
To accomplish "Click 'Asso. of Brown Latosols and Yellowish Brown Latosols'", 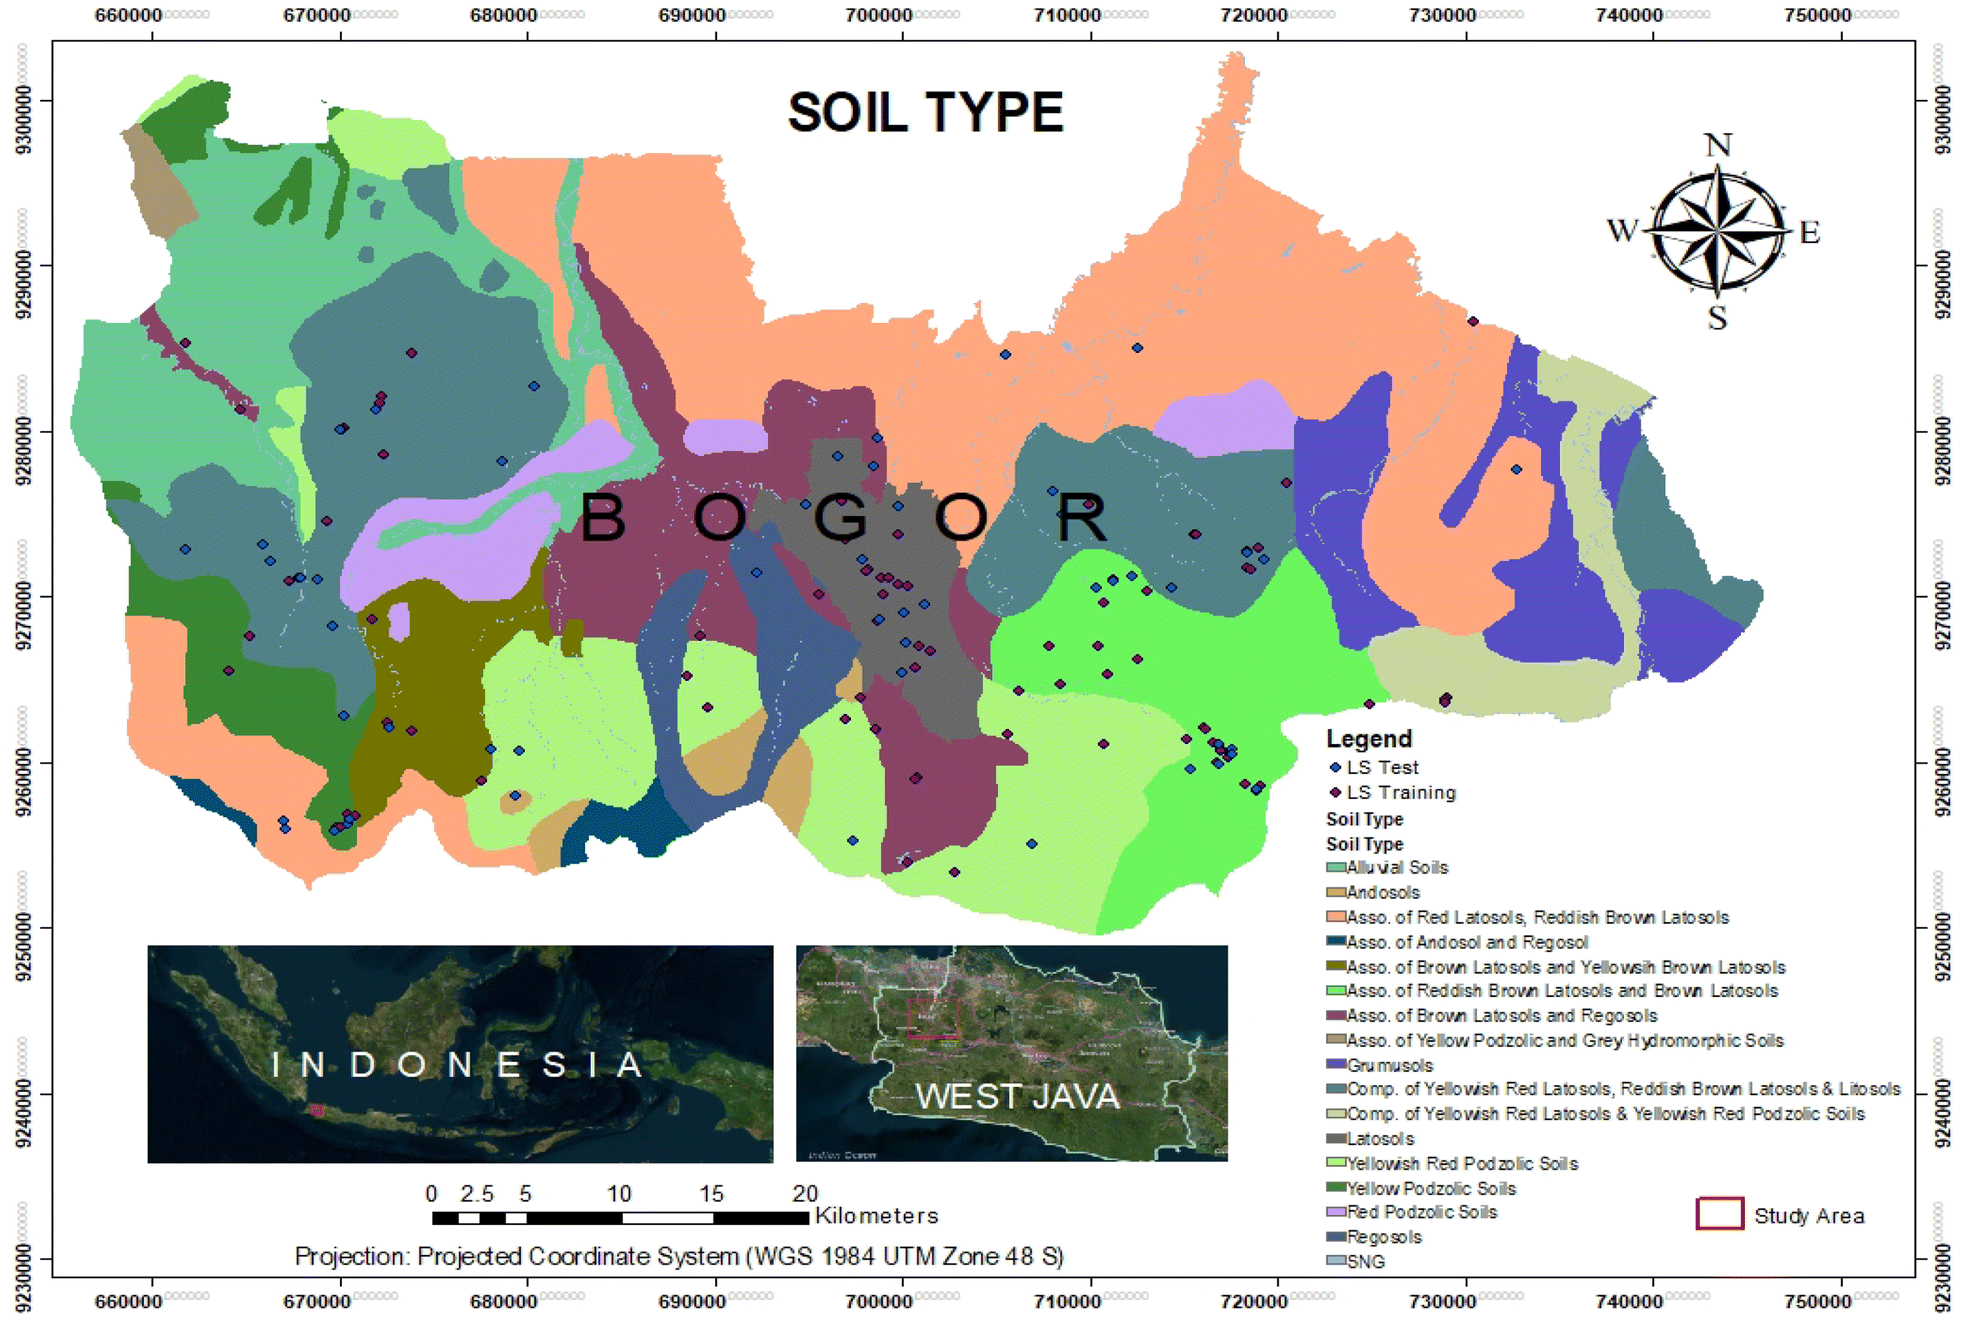I will click(x=1566, y=967).
